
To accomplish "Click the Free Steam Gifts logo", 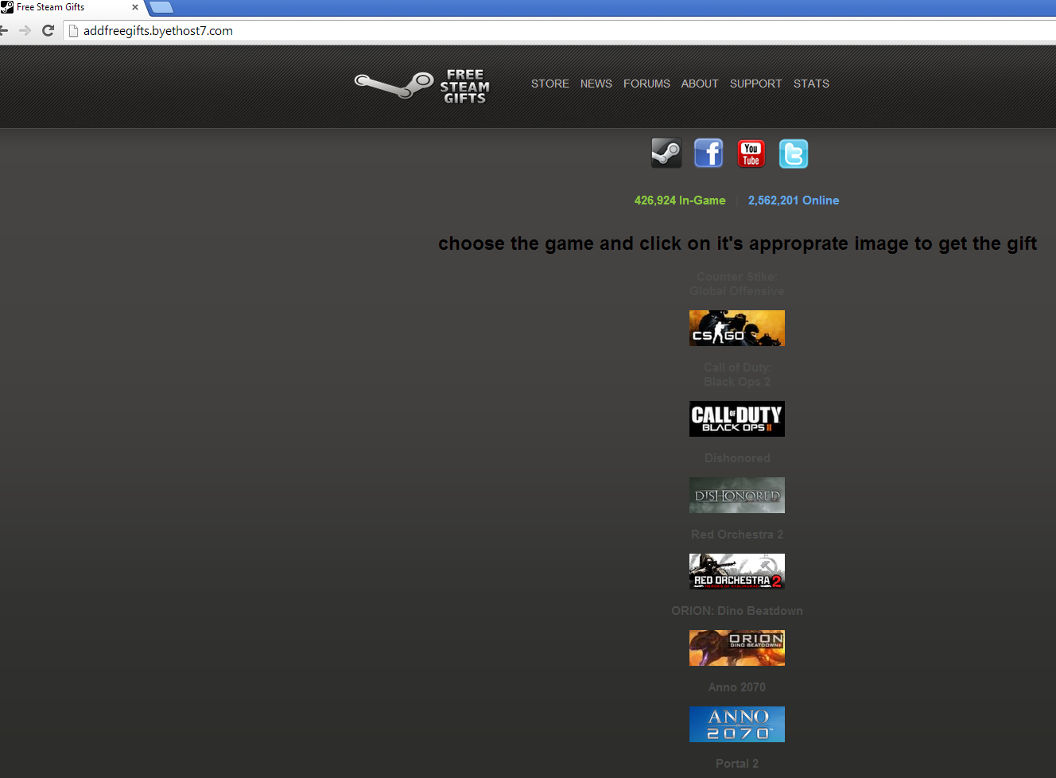I will click(x=422, y=87).
